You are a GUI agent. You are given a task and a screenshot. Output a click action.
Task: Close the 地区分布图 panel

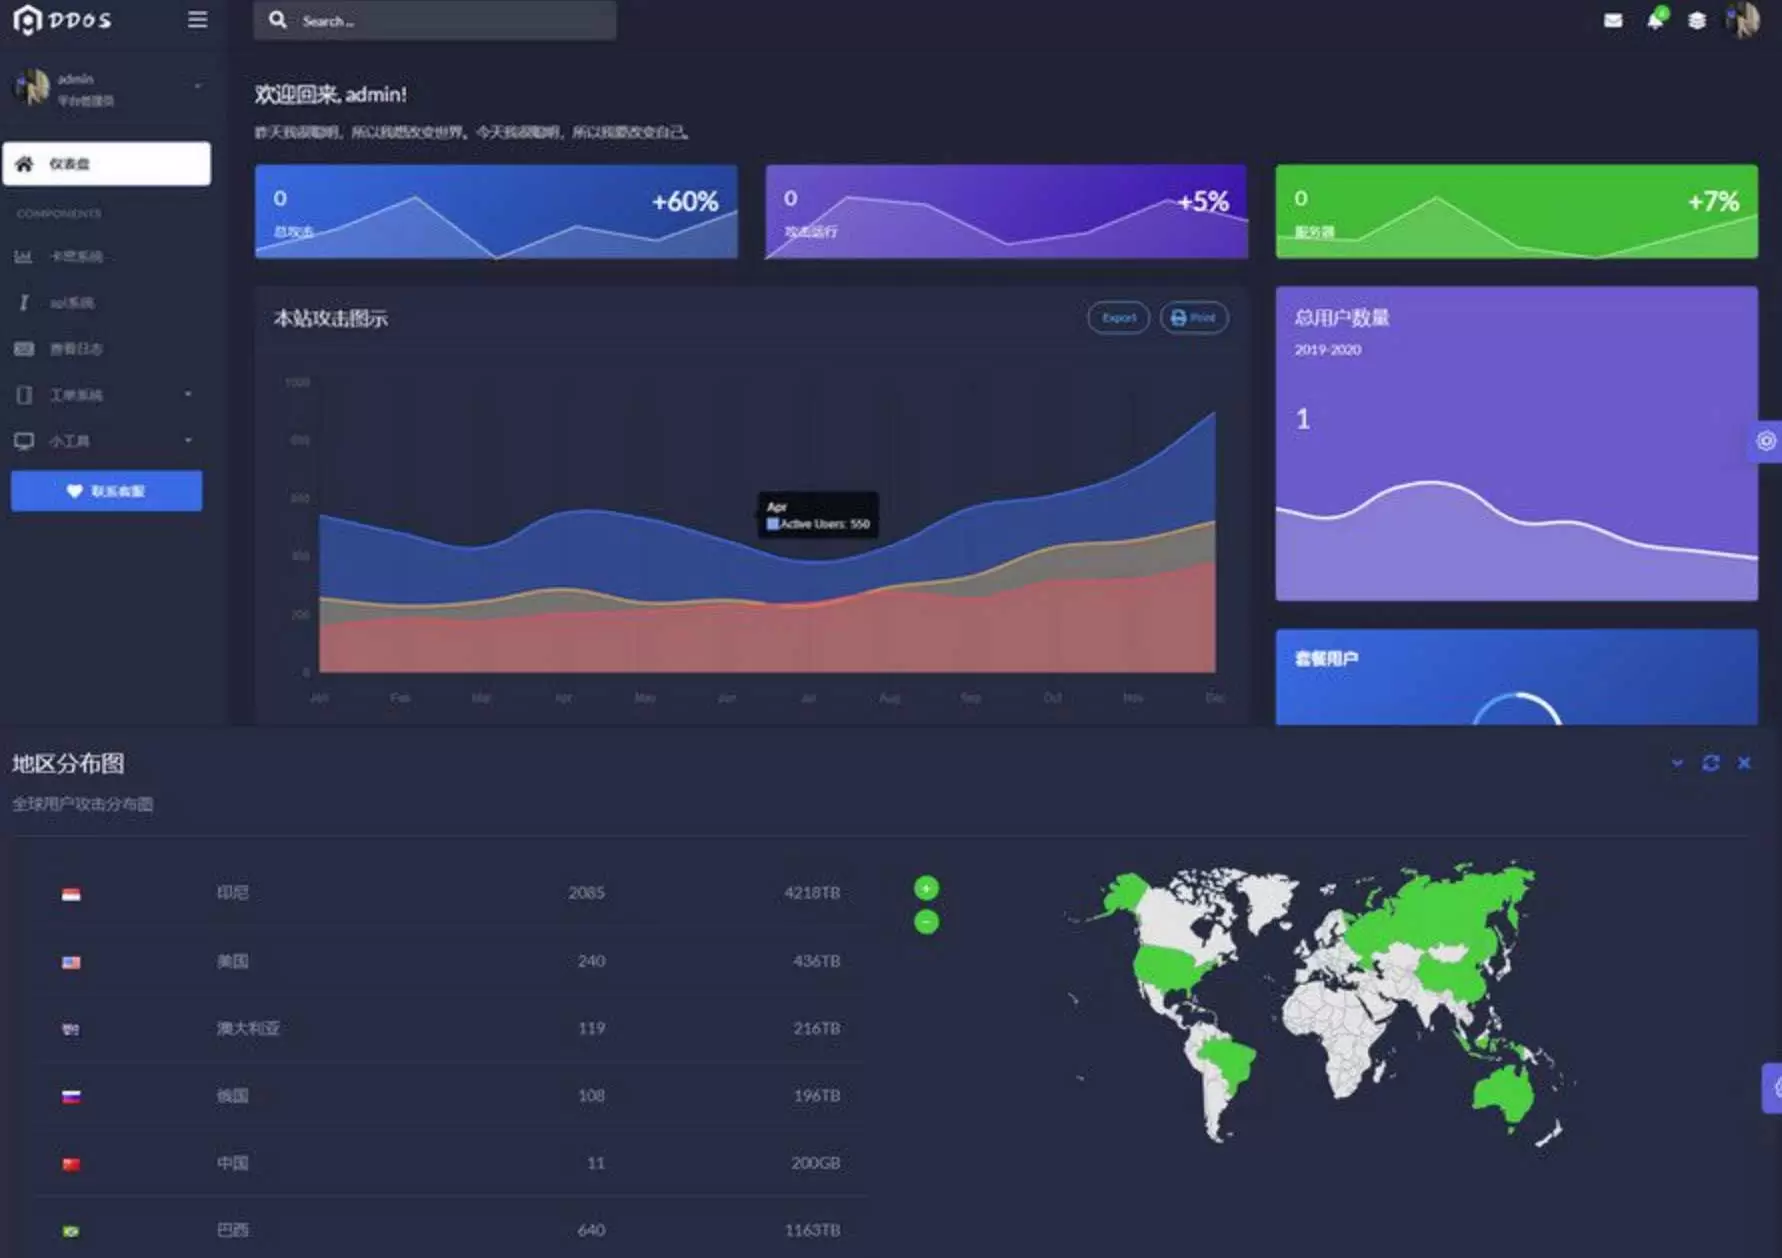1744,763
